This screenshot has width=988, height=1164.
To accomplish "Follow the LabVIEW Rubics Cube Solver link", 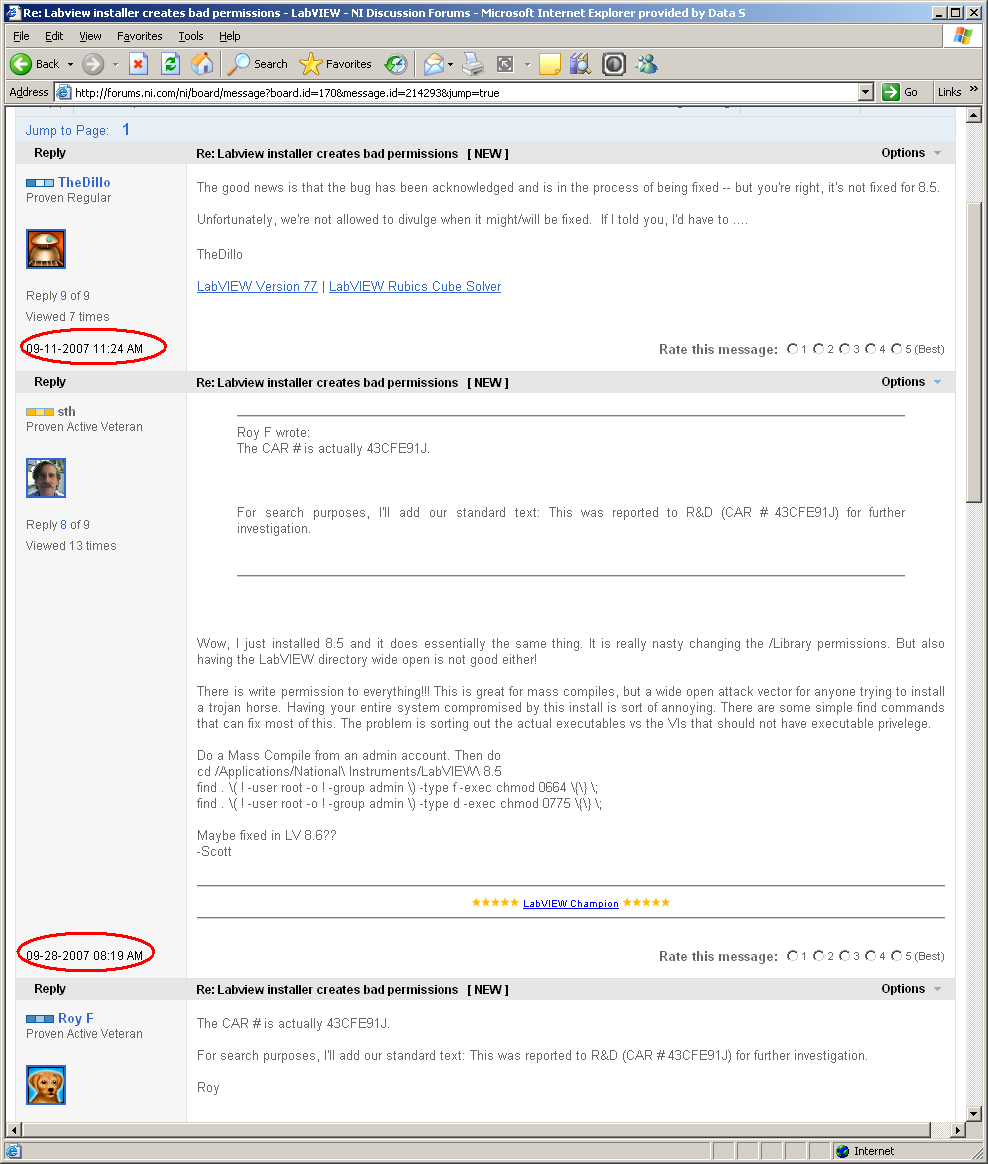I will point(415,287).
